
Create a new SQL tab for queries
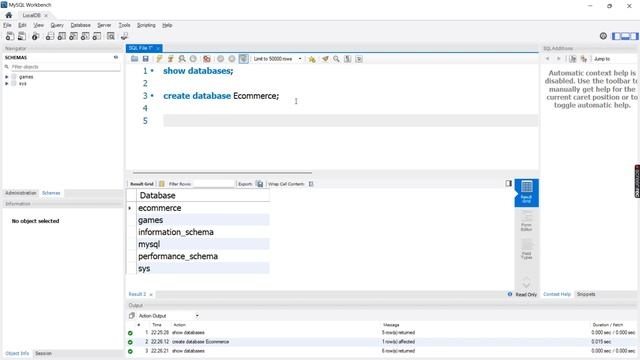10,36
